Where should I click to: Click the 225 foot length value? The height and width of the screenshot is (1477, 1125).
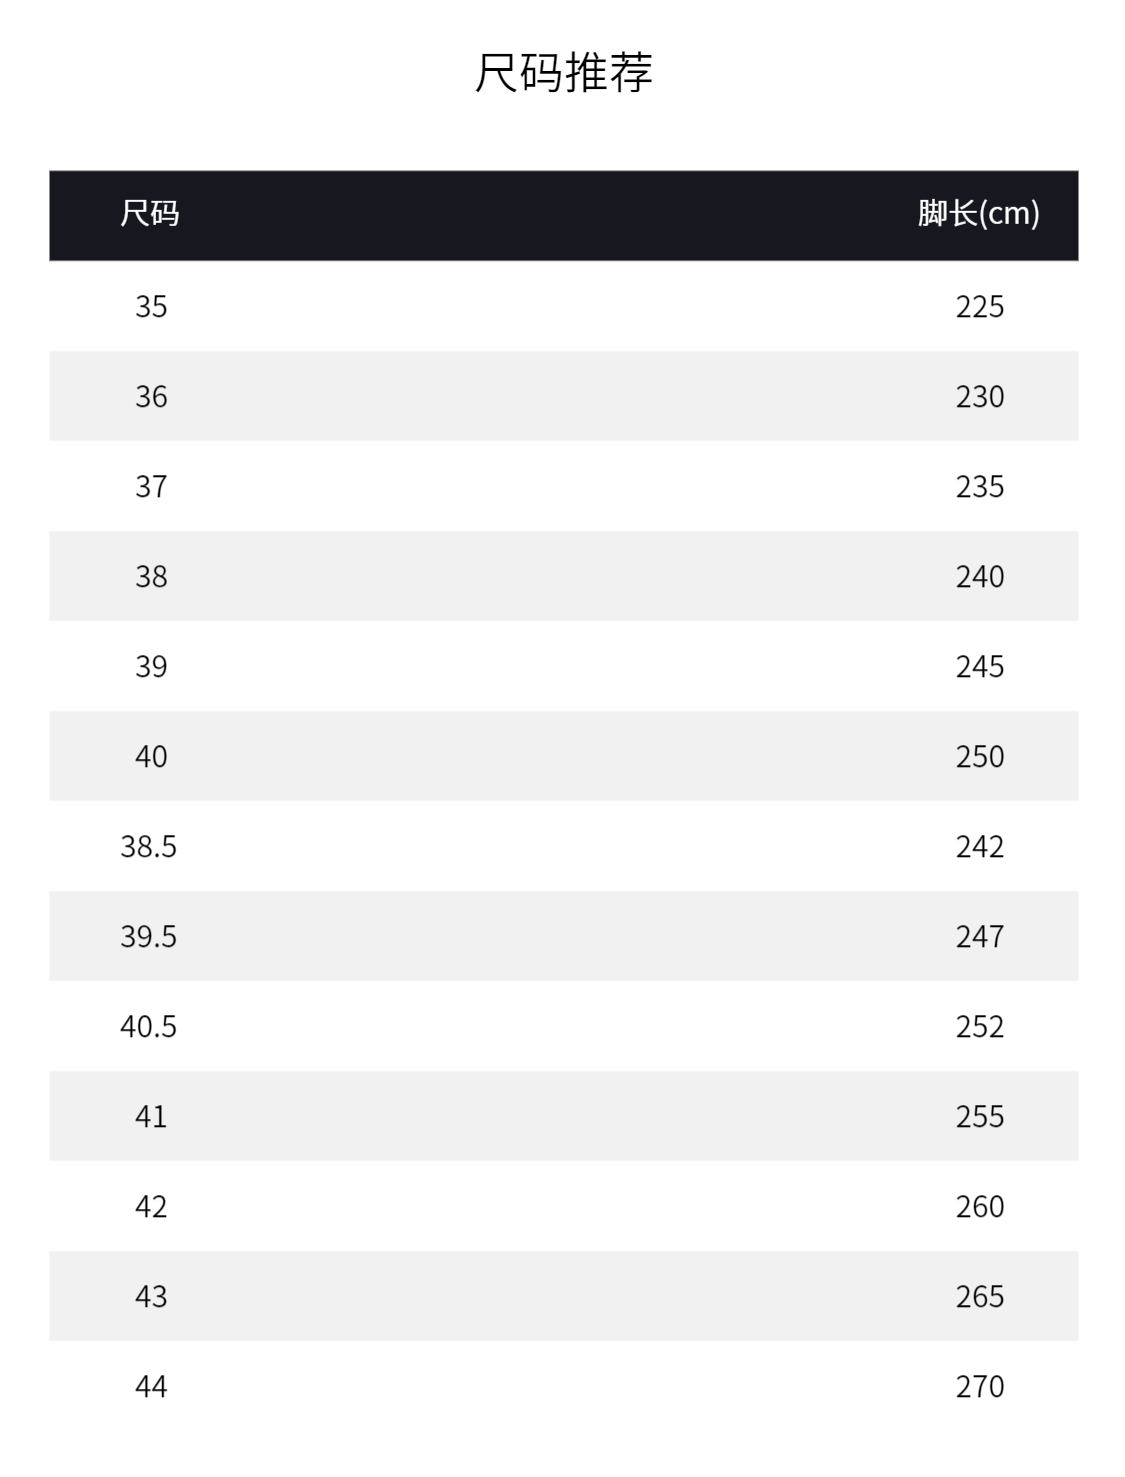(979, 306)
